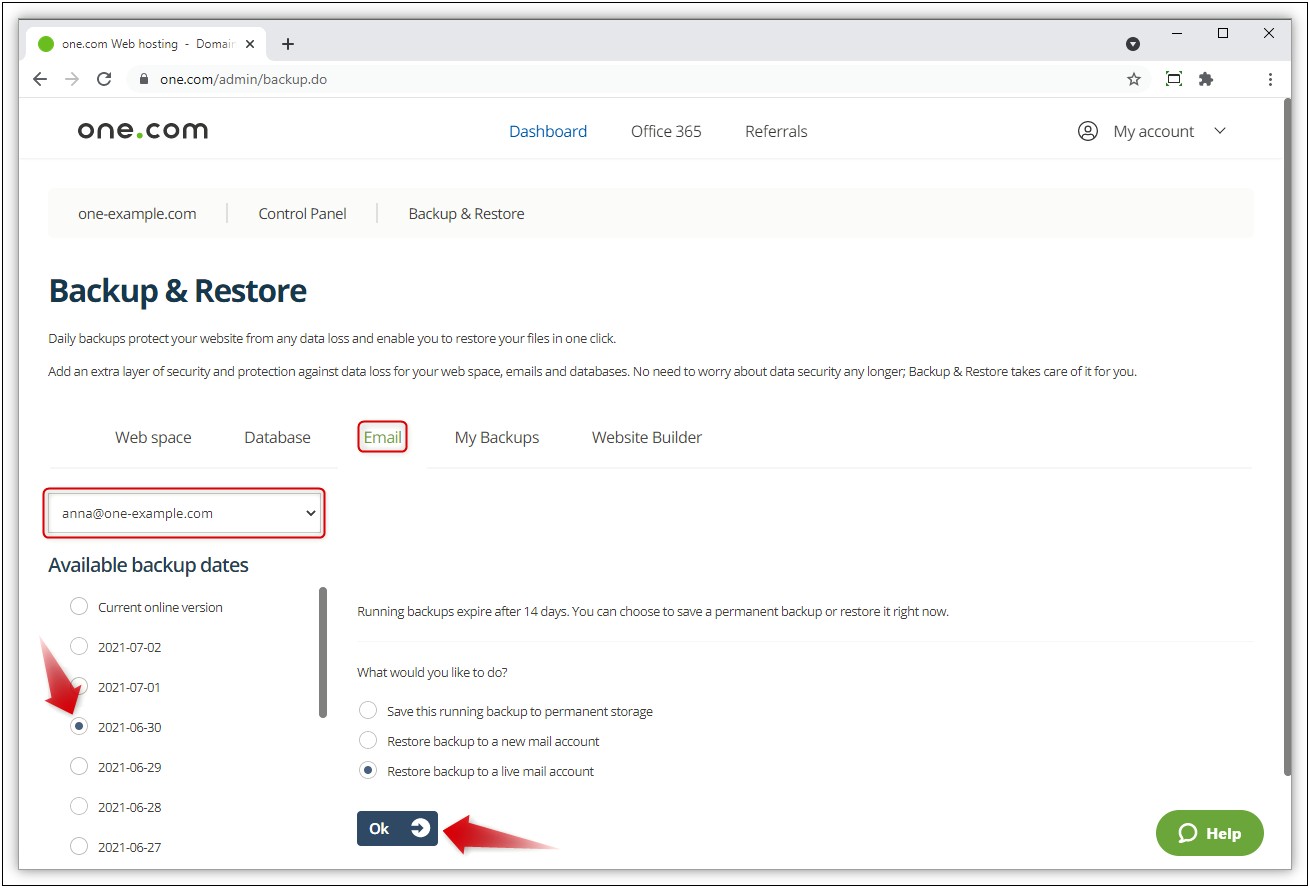Click Backup & Restore breadcrumb link
The image size is (1310, 888).
click(466, 213)
